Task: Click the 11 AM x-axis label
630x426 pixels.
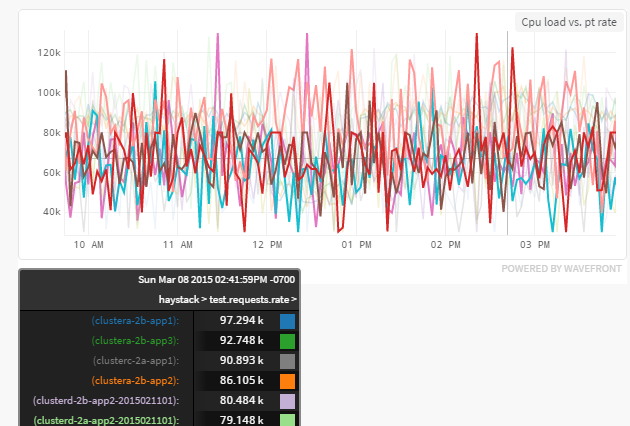Action: click(178, 245)
